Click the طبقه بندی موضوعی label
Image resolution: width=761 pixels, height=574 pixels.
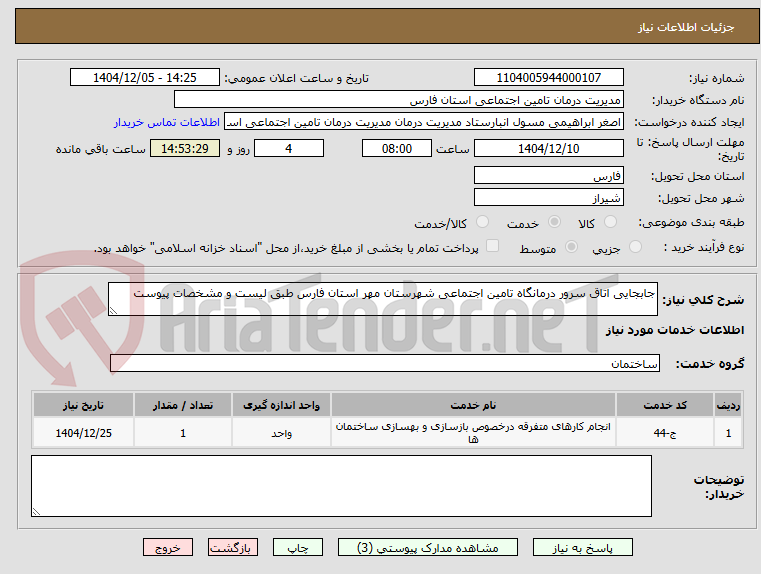click(x=691, y=223)
